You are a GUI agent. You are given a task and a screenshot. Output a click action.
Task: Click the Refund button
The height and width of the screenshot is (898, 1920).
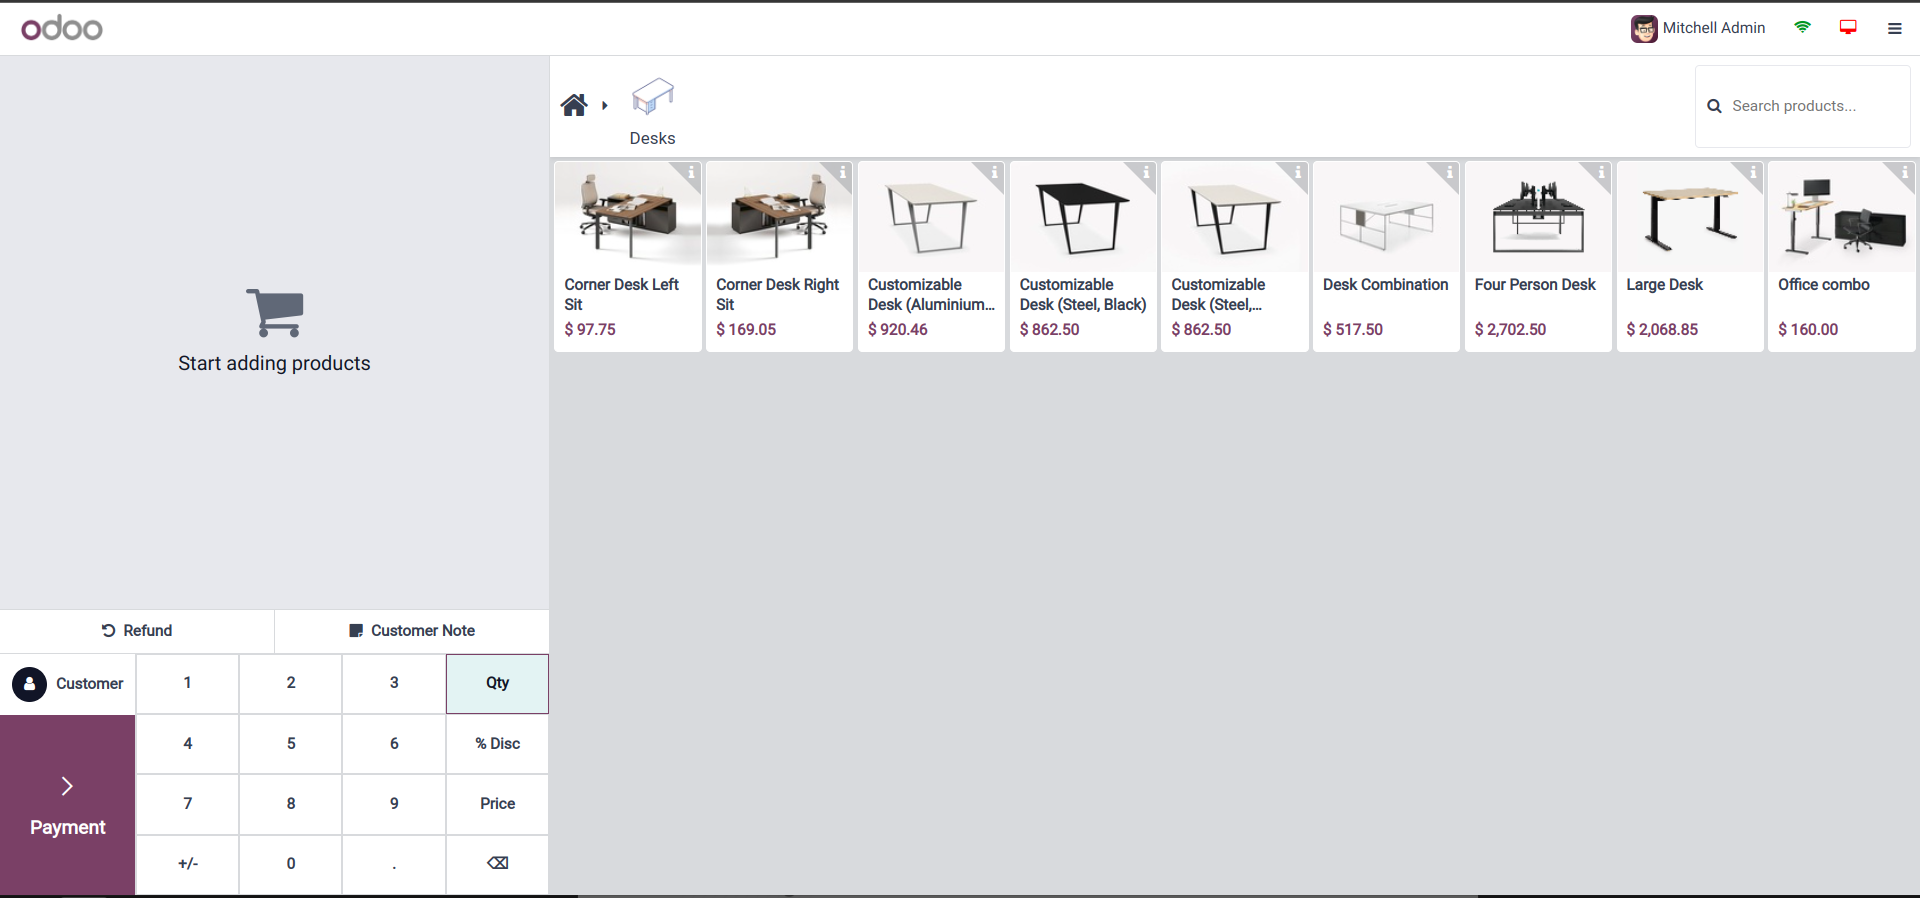137,631
